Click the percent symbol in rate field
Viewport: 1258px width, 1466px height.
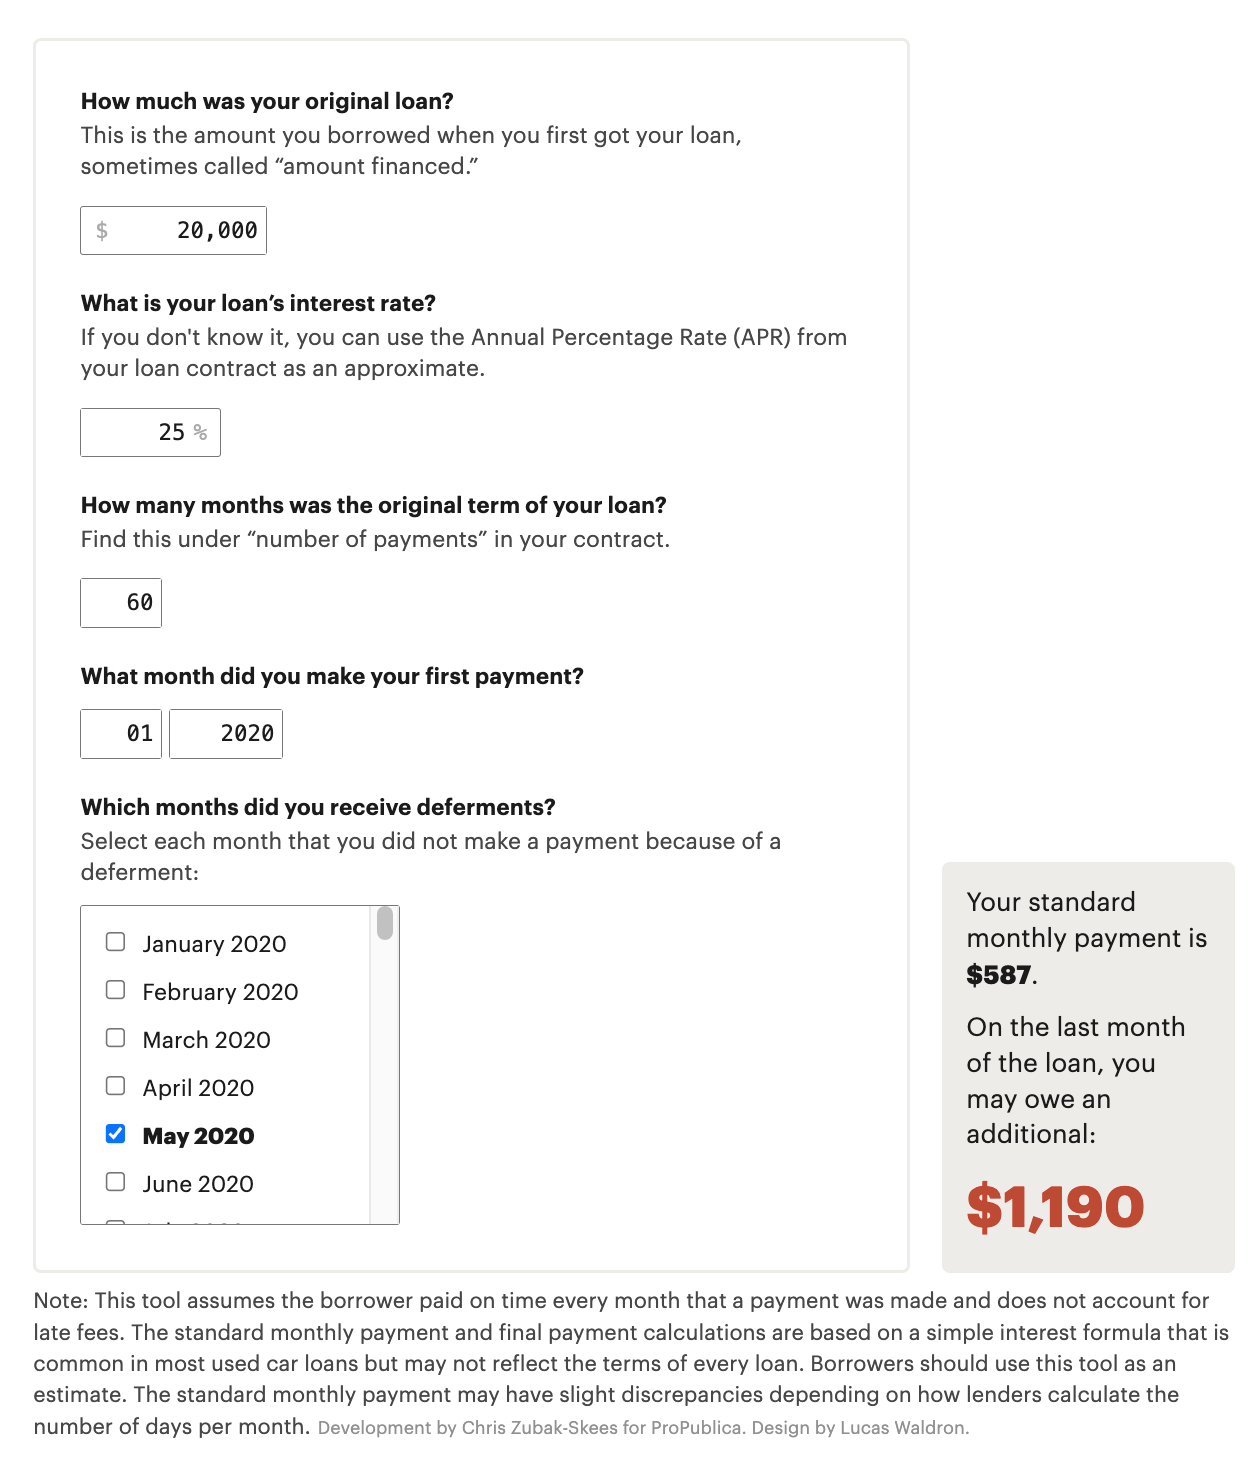click(x=201, y=433)
